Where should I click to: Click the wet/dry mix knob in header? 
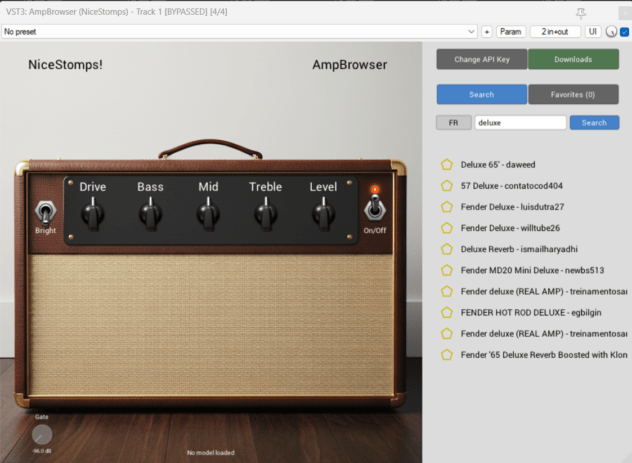(610, 32)
